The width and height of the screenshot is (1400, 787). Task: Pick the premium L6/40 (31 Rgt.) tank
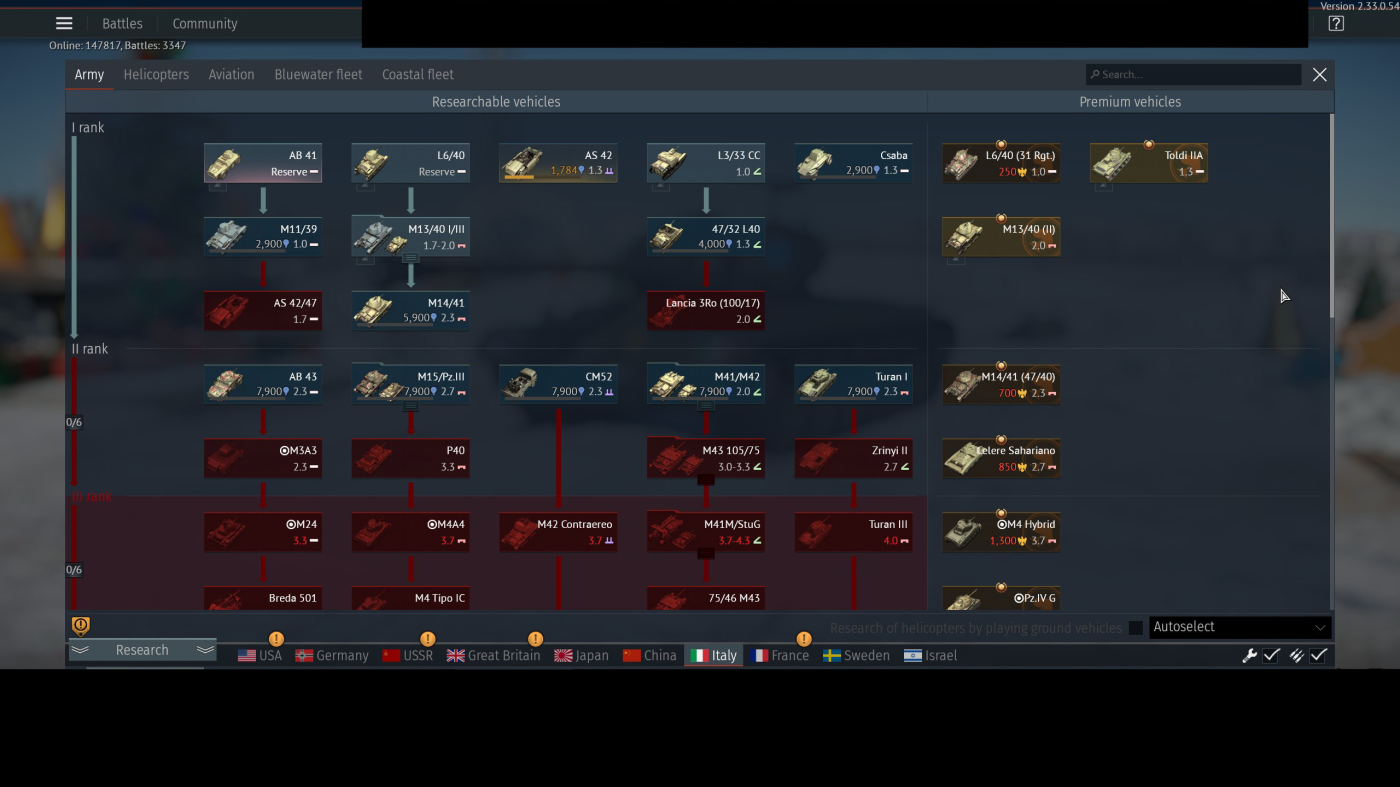pyautogui.click(x=1001, y=163)
